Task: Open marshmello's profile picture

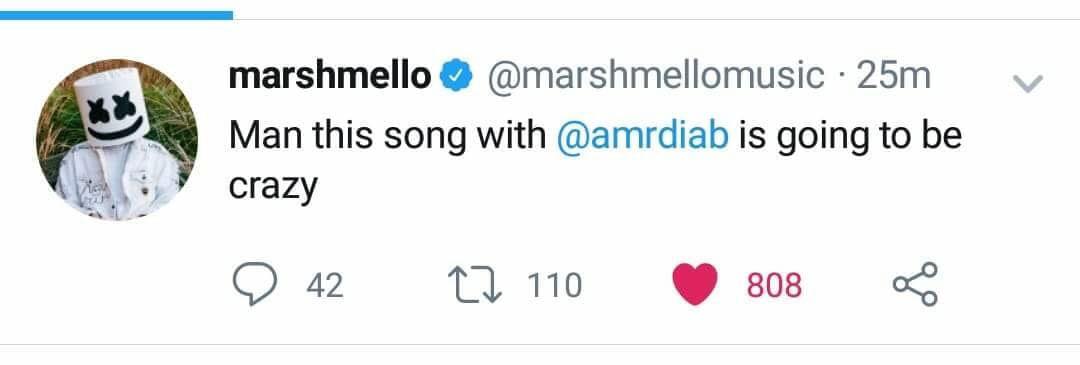Action: pos(117,140)
